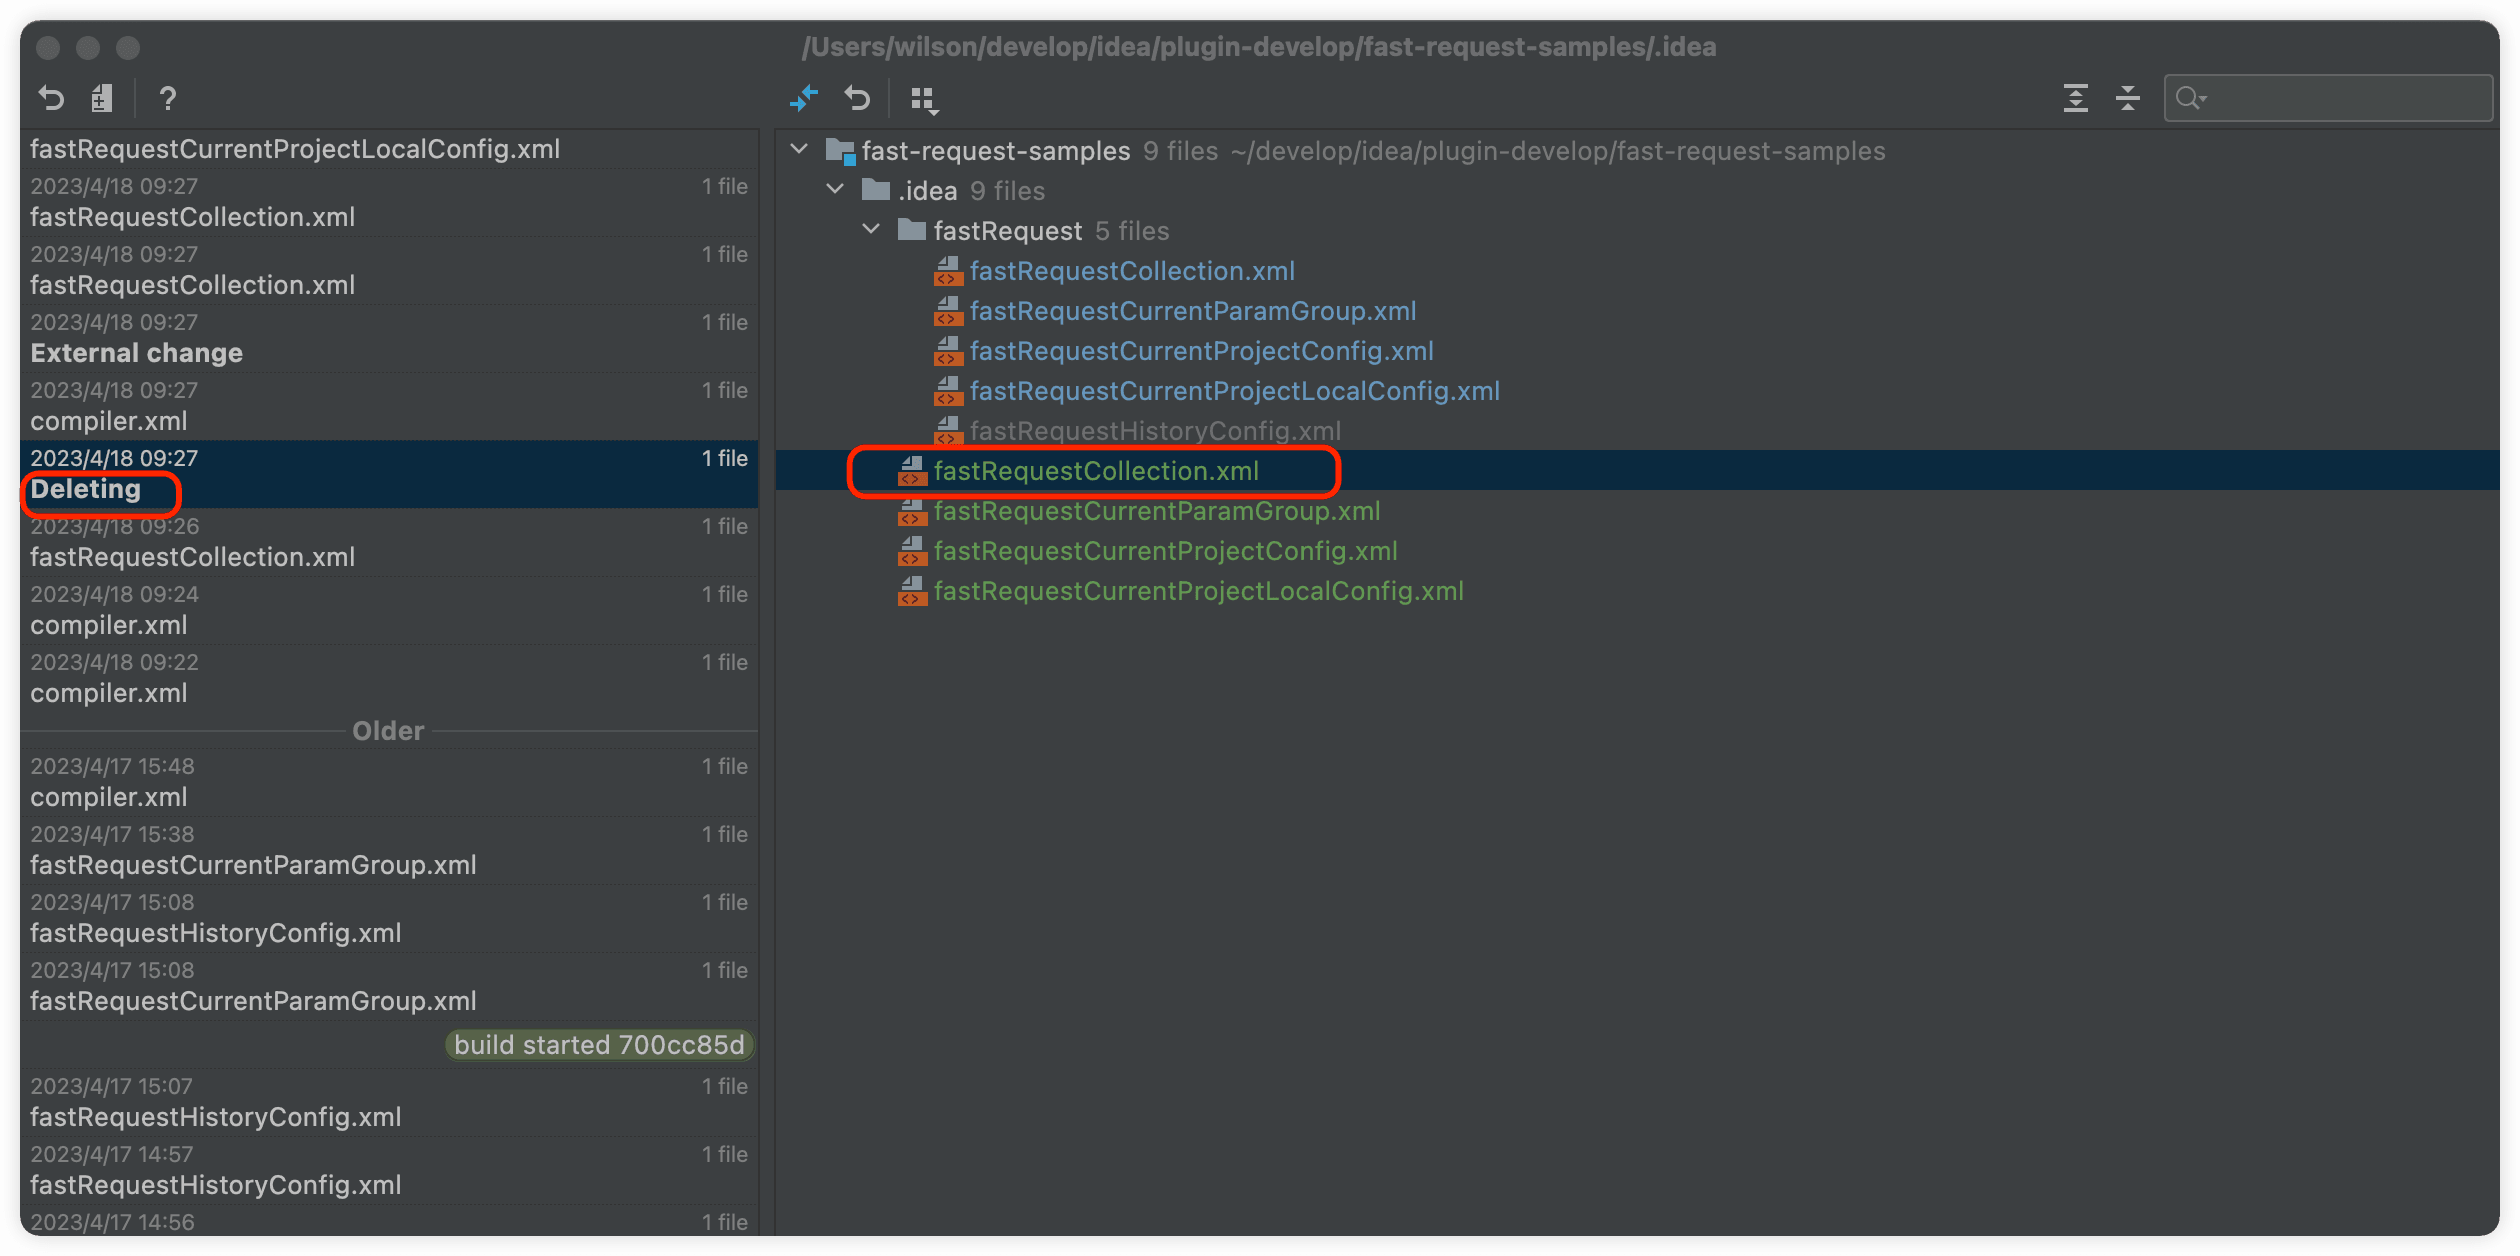Click the Expand All icon
Screen dimensions: 2520x1256
pyautogui.click(x=2075, y=98)
